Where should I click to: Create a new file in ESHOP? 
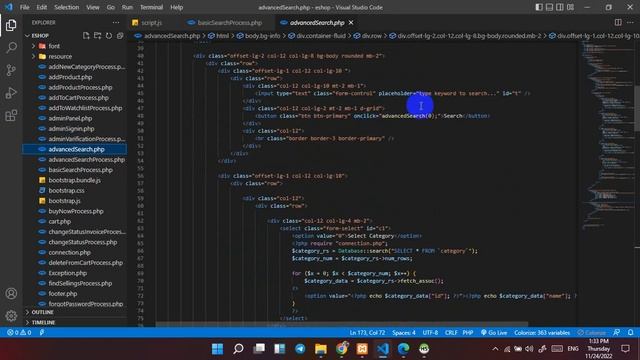[86, 36]
